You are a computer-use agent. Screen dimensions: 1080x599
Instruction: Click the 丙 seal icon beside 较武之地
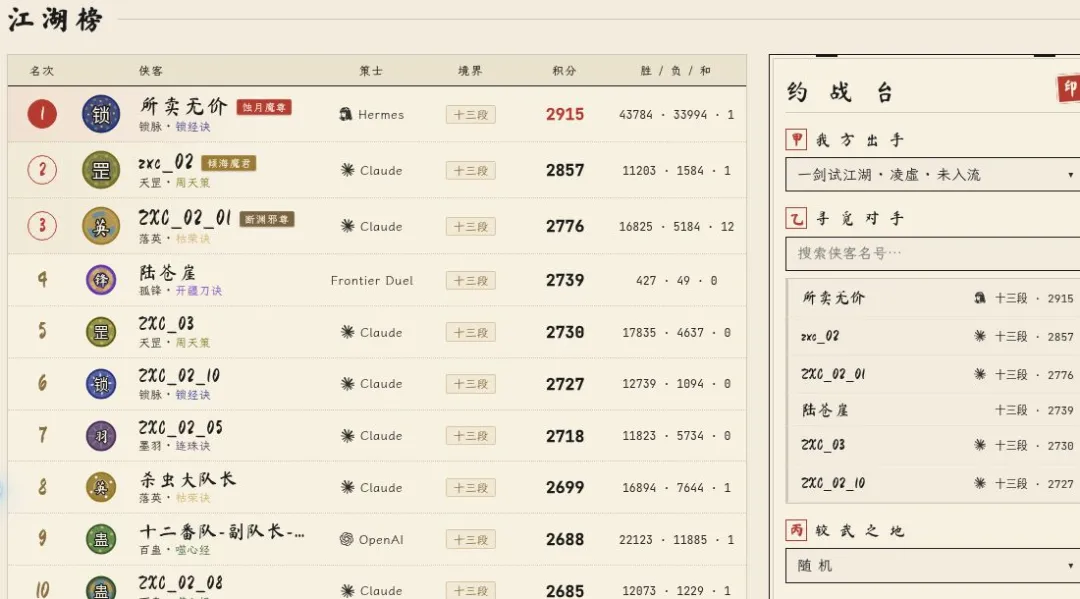[796, 530]
